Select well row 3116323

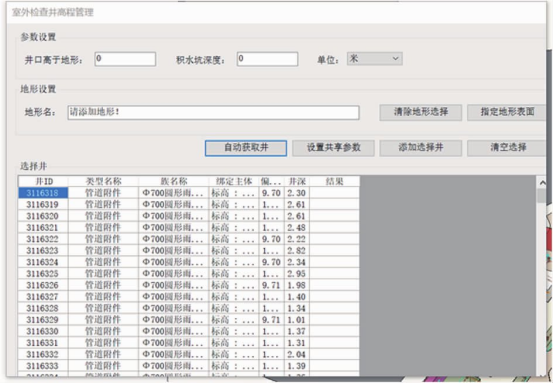(189, 250)
